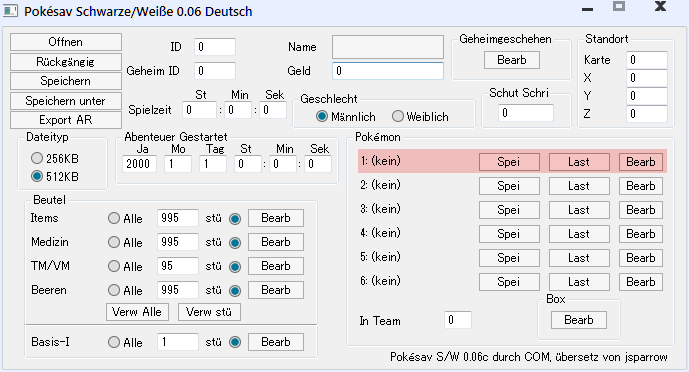Click the Spielzeit St field

point(199,110)
